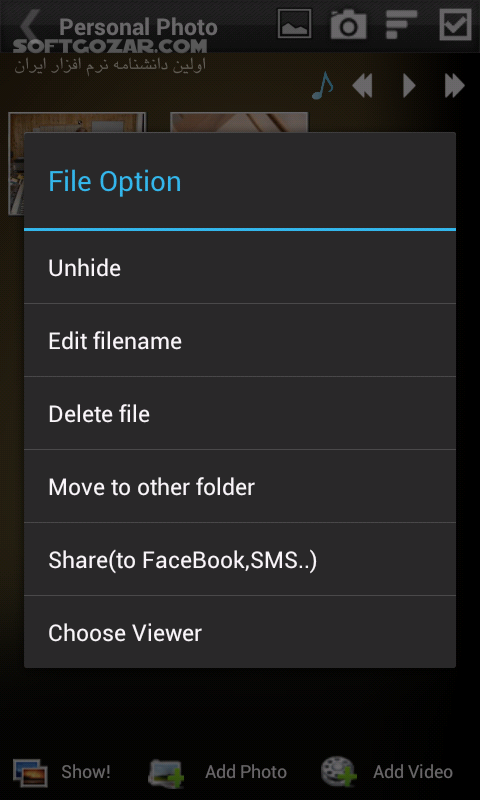This screenshot has width=480, height=800.
Task: Tap the Show! slideshow icon
Action: point(62,771)
